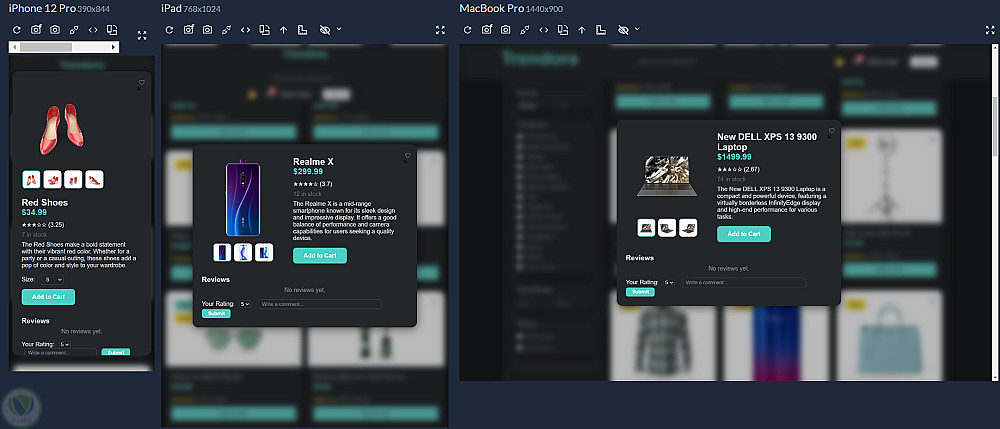Viewport: 1000px width, 429px height.
Task: Capture viewport screenshot of iPad pane
Action: point(207,30)
